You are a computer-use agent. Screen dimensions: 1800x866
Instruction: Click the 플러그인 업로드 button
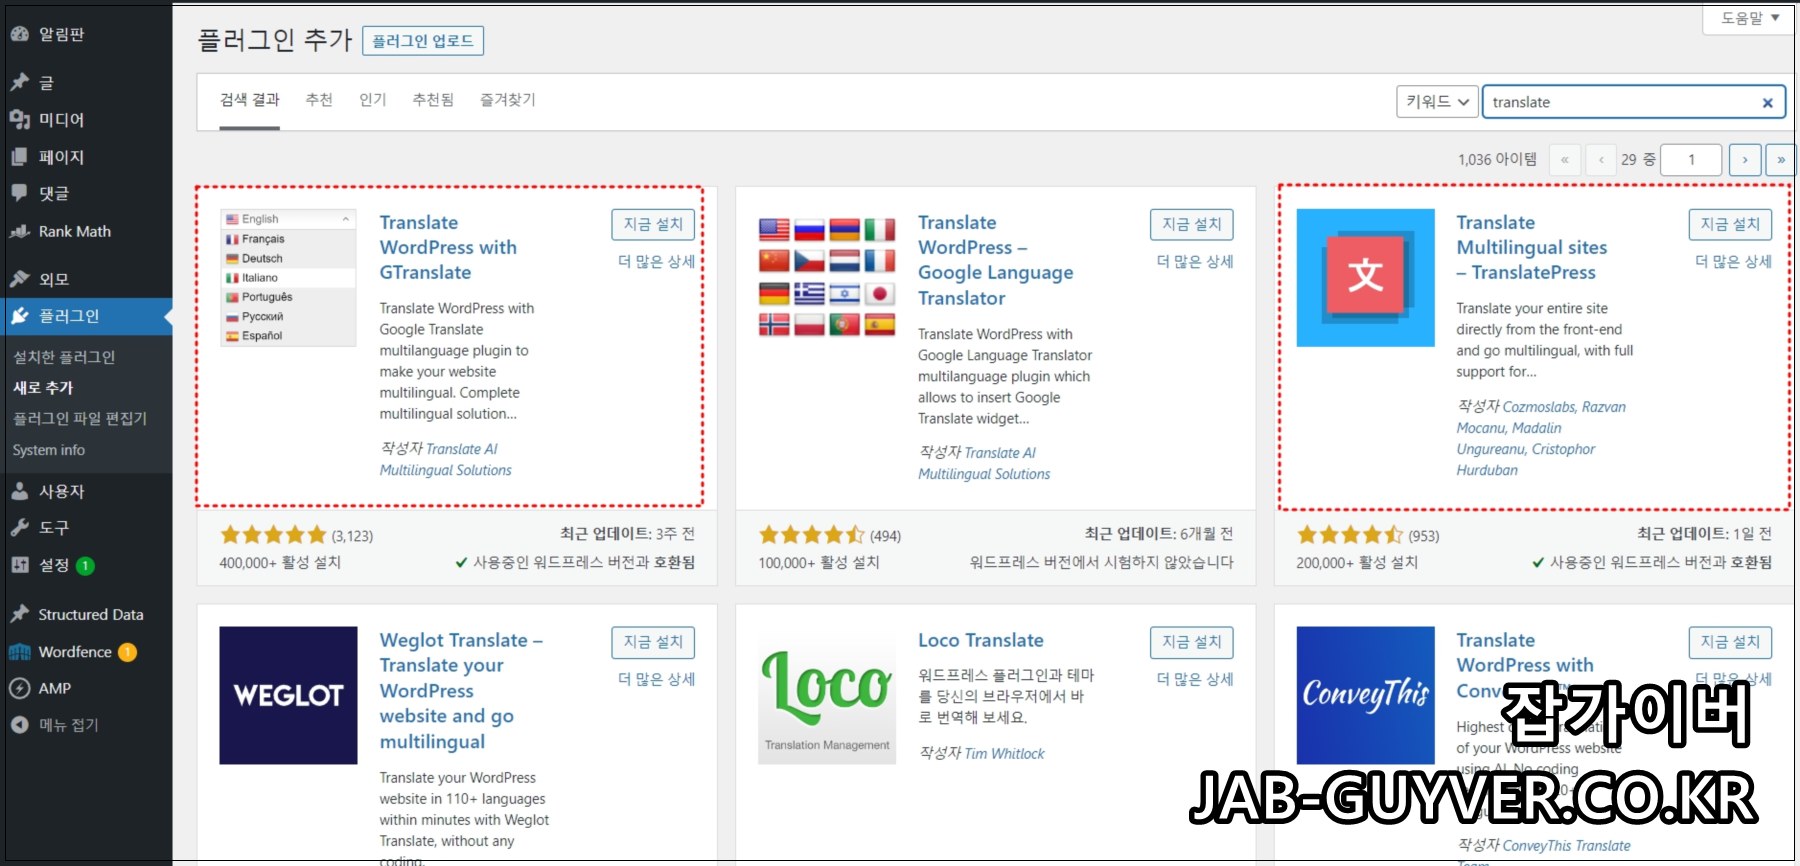click(423, 41)
